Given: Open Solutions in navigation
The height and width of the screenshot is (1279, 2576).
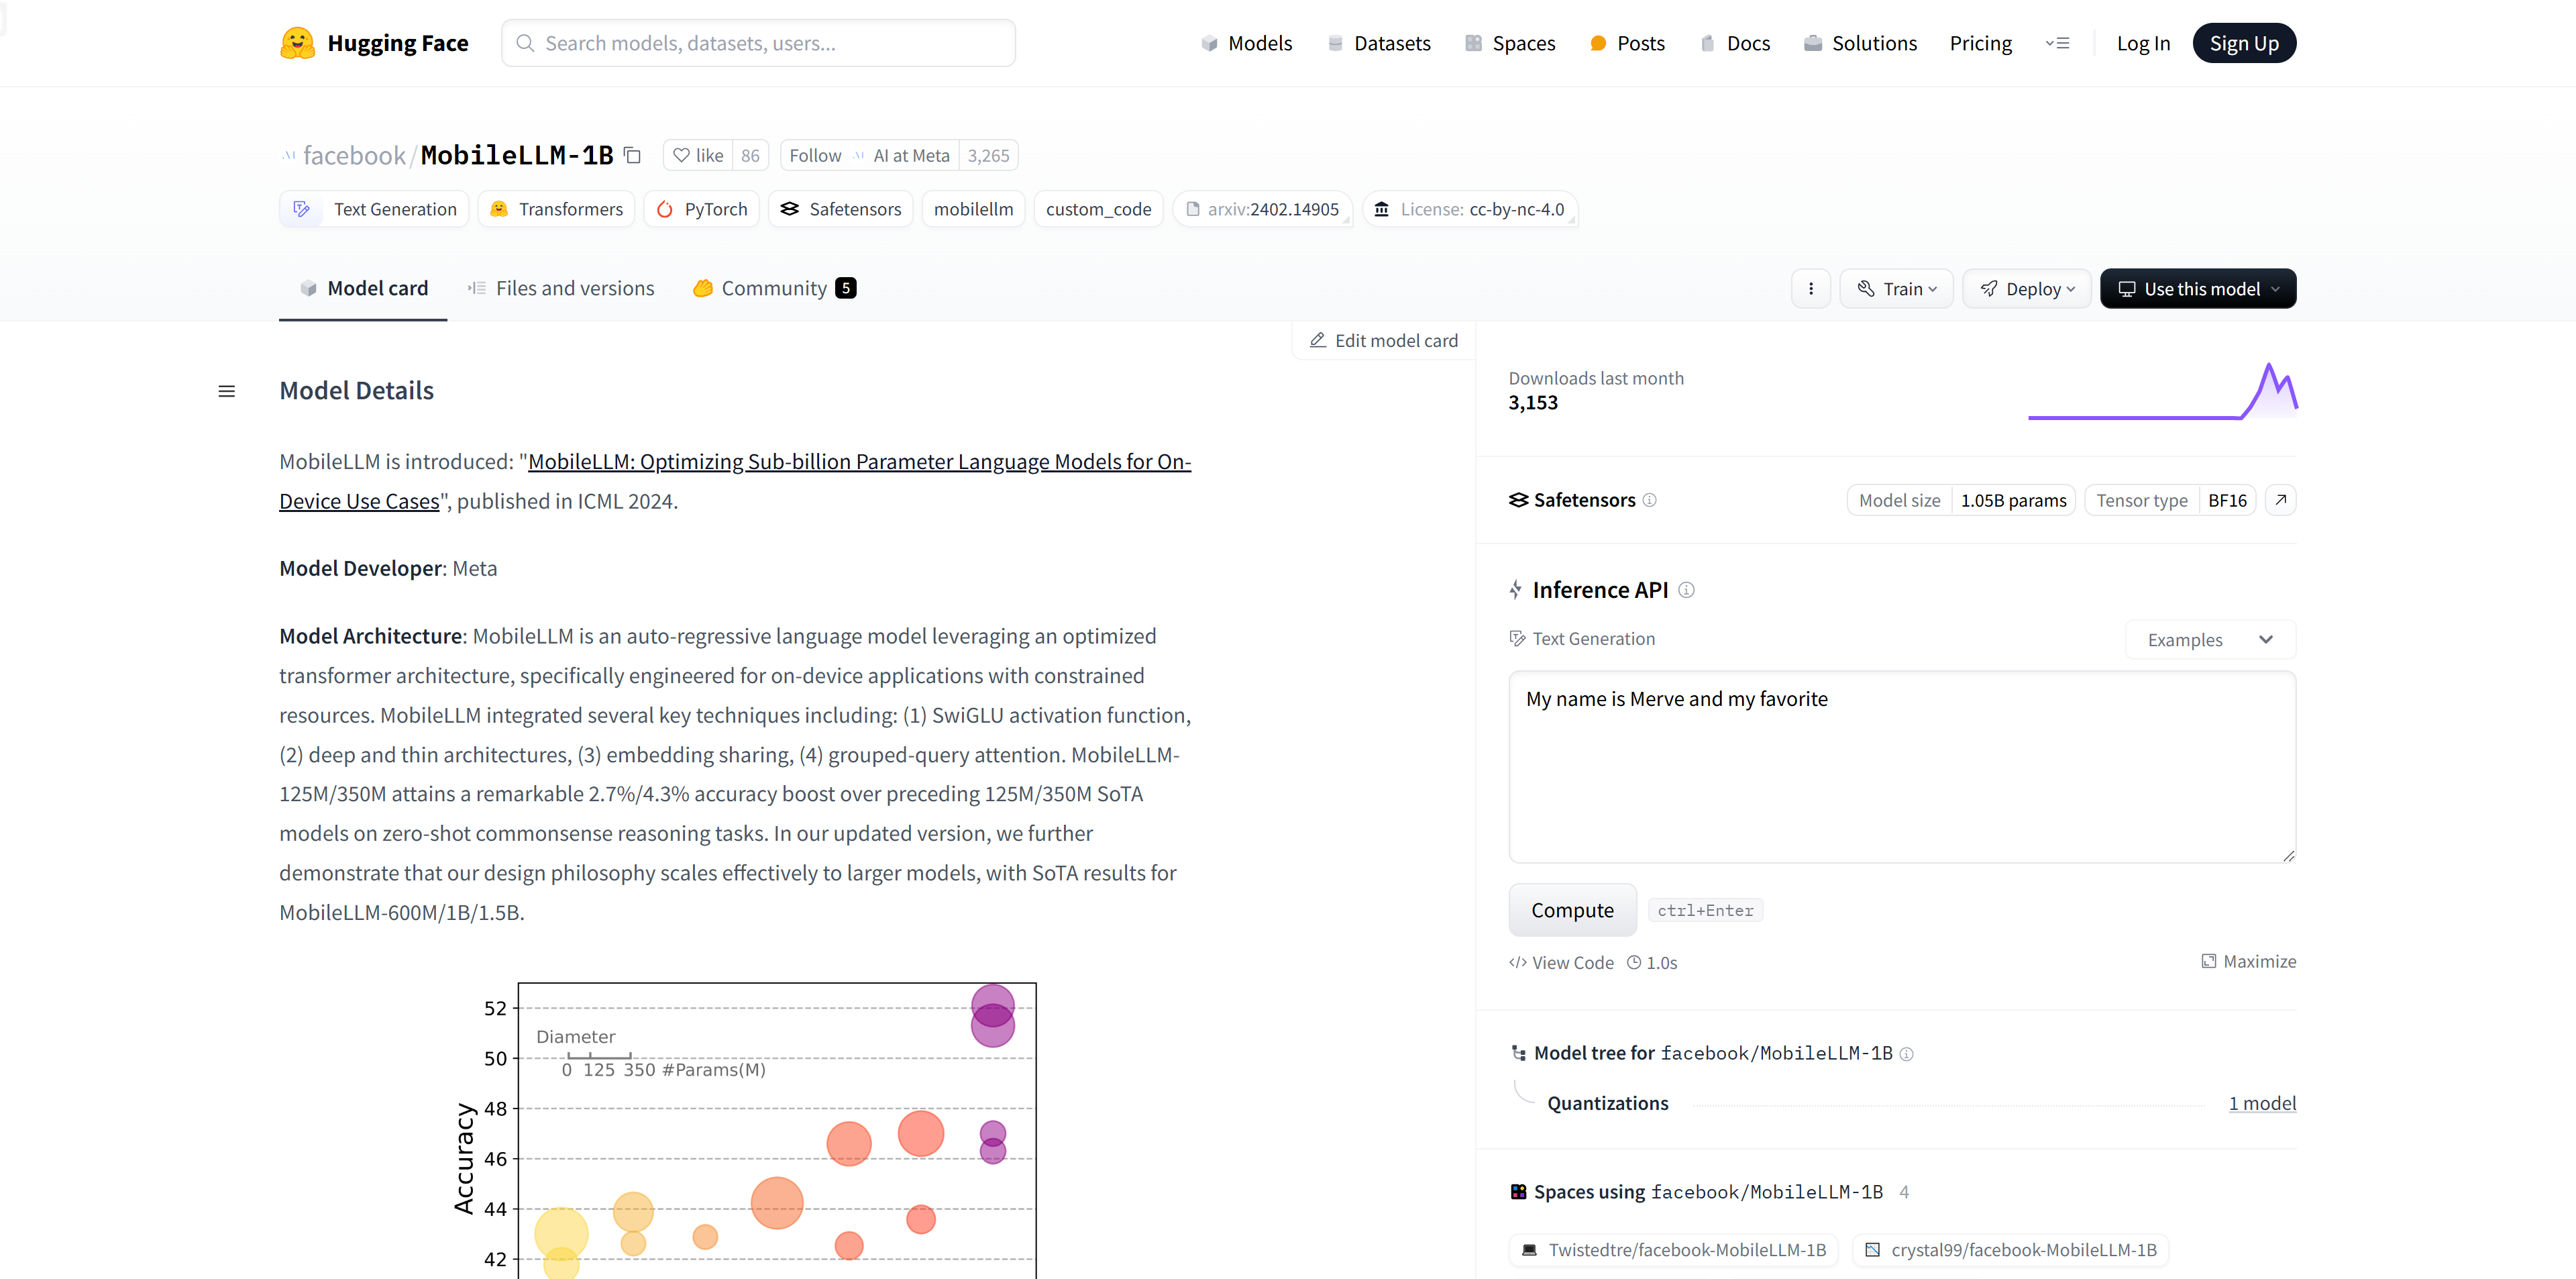Looking at the screenshot, I should click(1860, 43).
